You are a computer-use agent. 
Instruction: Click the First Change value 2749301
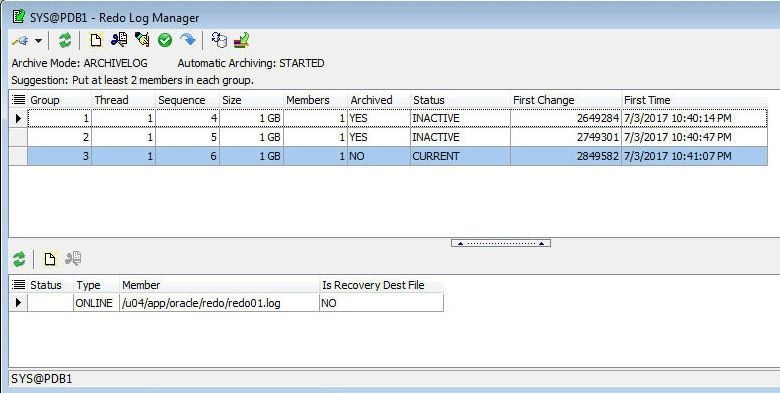click(x=566, y=137)
